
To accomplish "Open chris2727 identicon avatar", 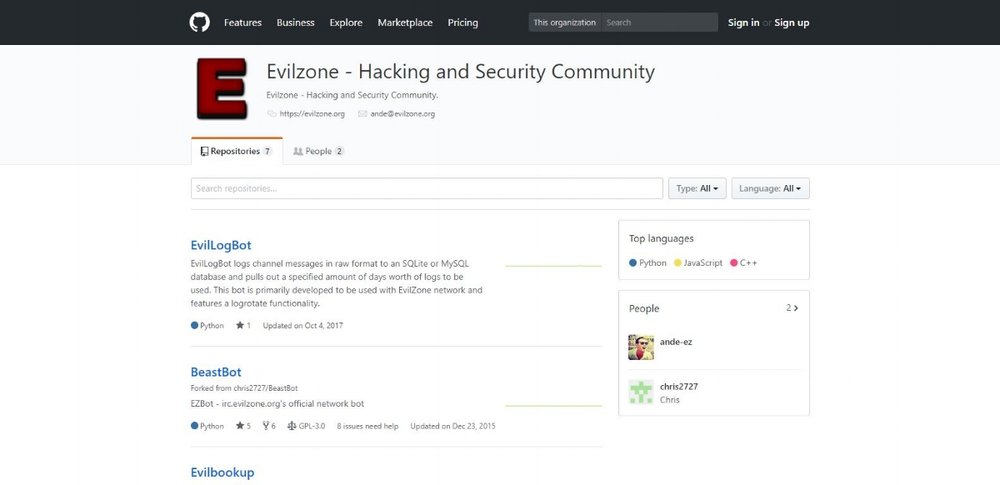I will point(641,392).
